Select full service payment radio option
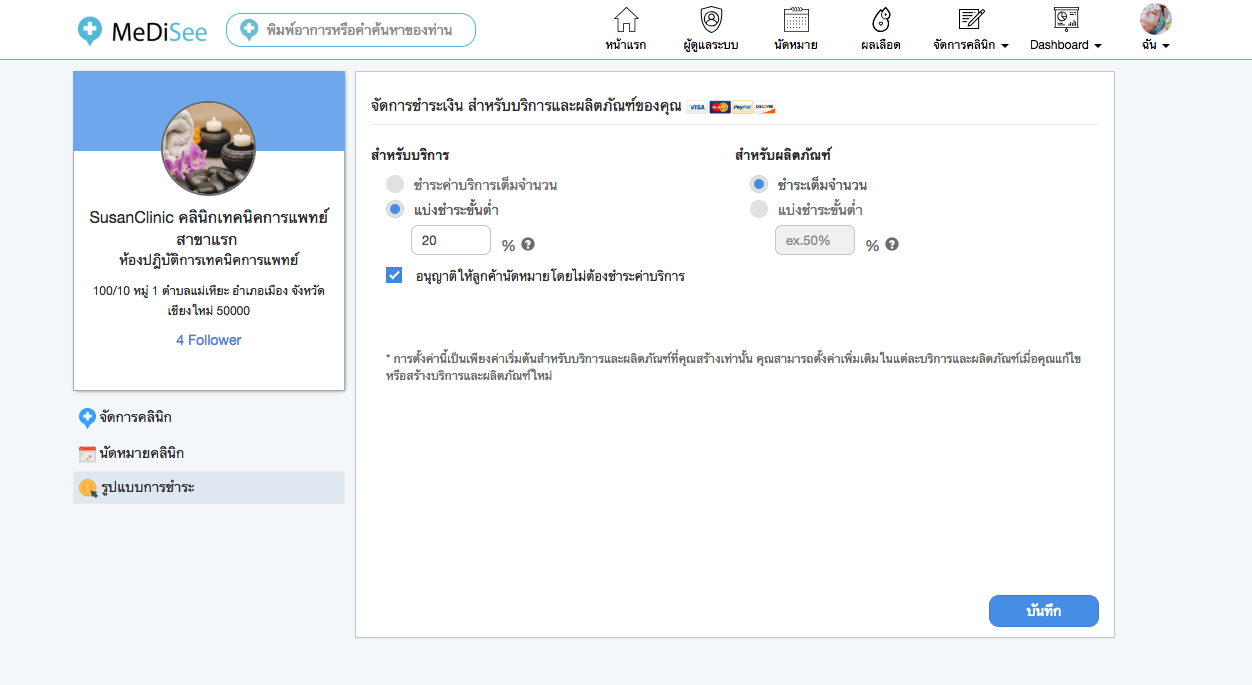This screenshot has width=1252, height=685. pyautogui.click(x=395, y=184)
